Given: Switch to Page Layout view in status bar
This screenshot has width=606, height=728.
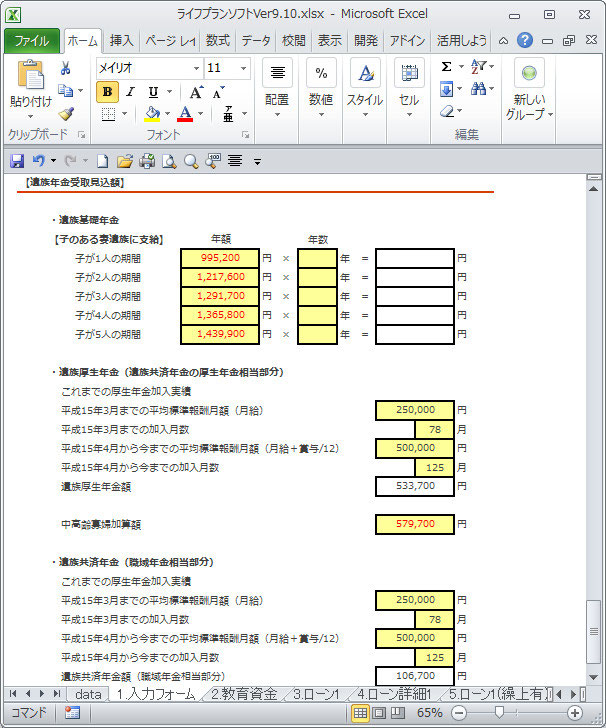Looking at the screenshot, I should [x=379, y=713].
